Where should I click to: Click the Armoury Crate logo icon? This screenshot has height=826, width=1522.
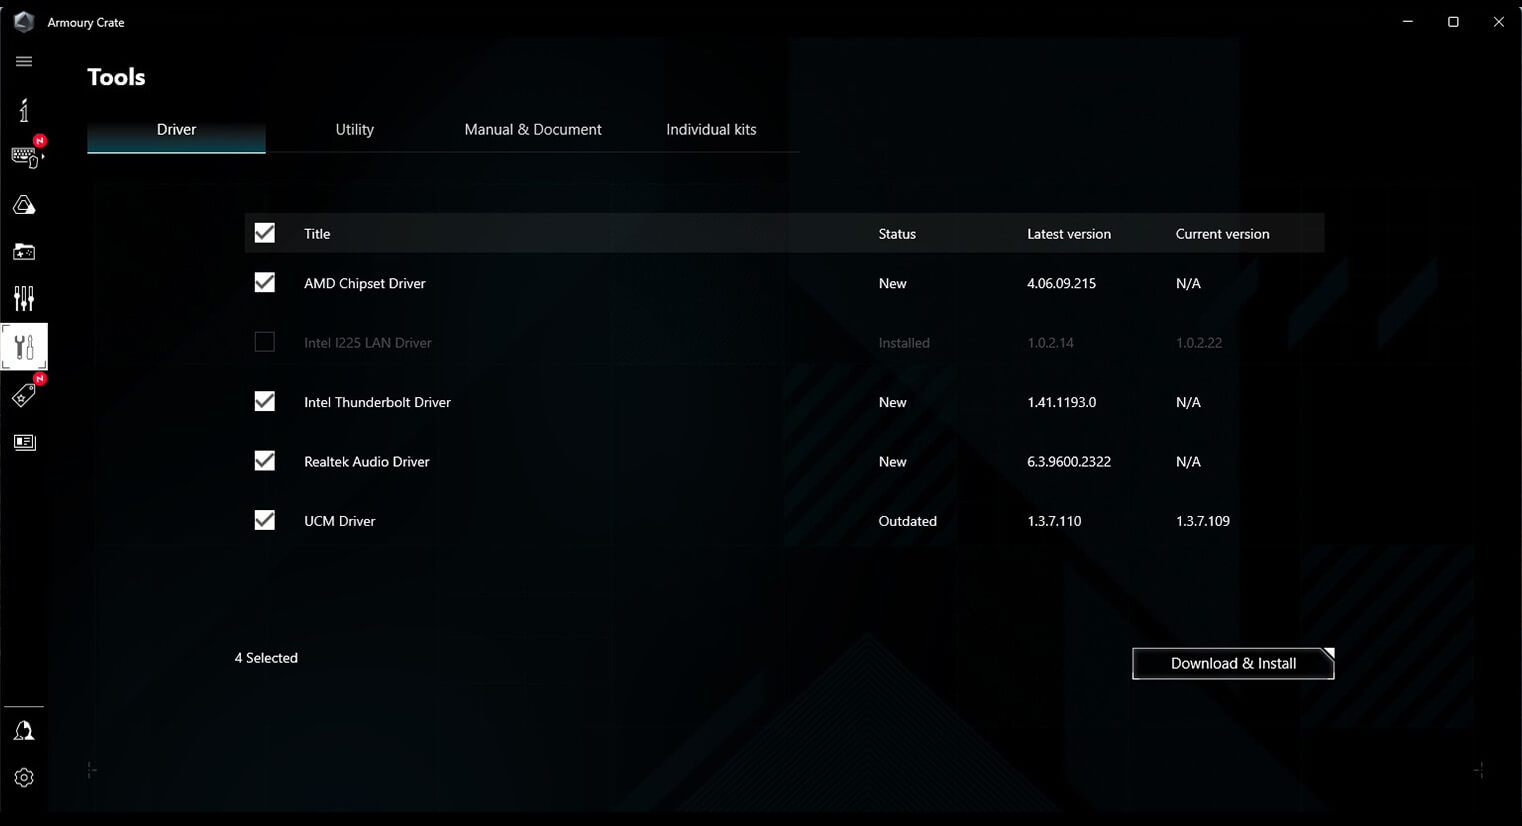(x=24, y=22)
